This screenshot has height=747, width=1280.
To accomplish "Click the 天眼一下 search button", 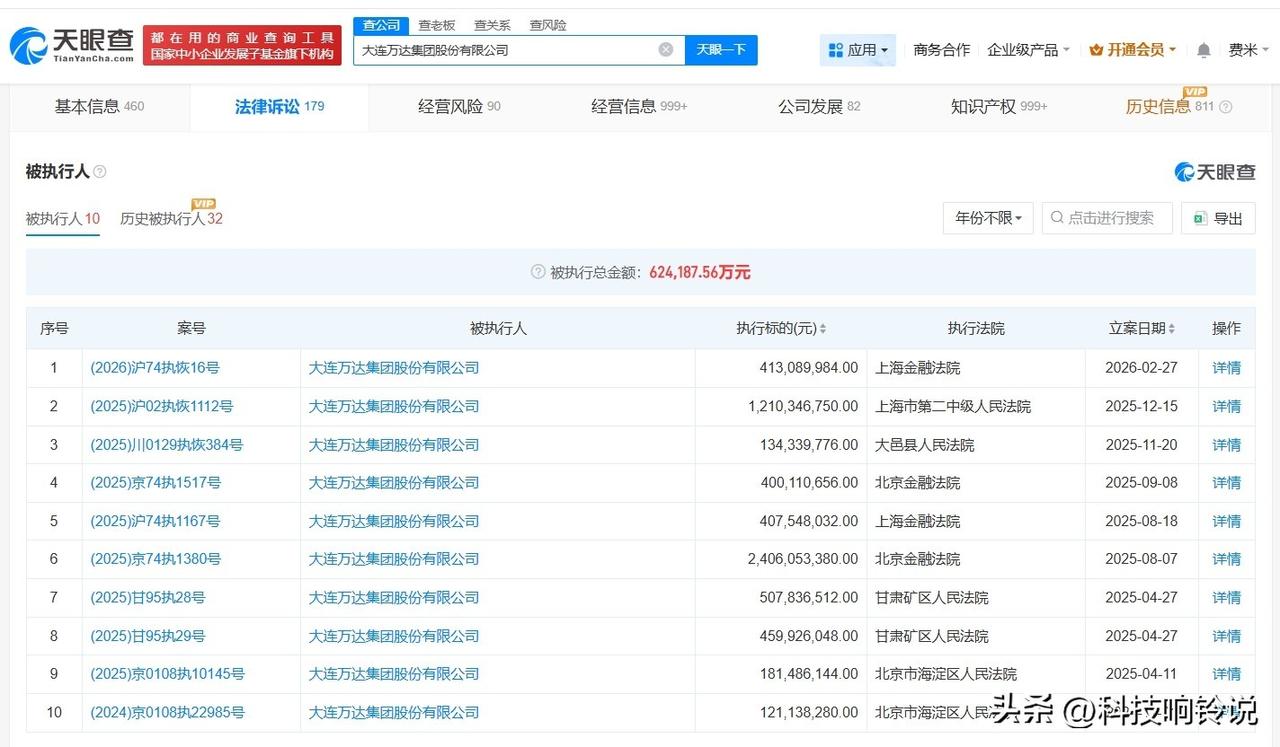I will [721, 49].
